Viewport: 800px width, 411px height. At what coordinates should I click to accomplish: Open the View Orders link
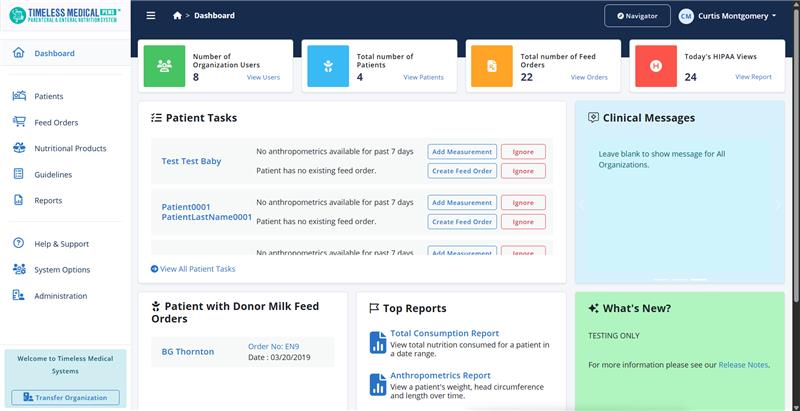[x=589, y=78]
